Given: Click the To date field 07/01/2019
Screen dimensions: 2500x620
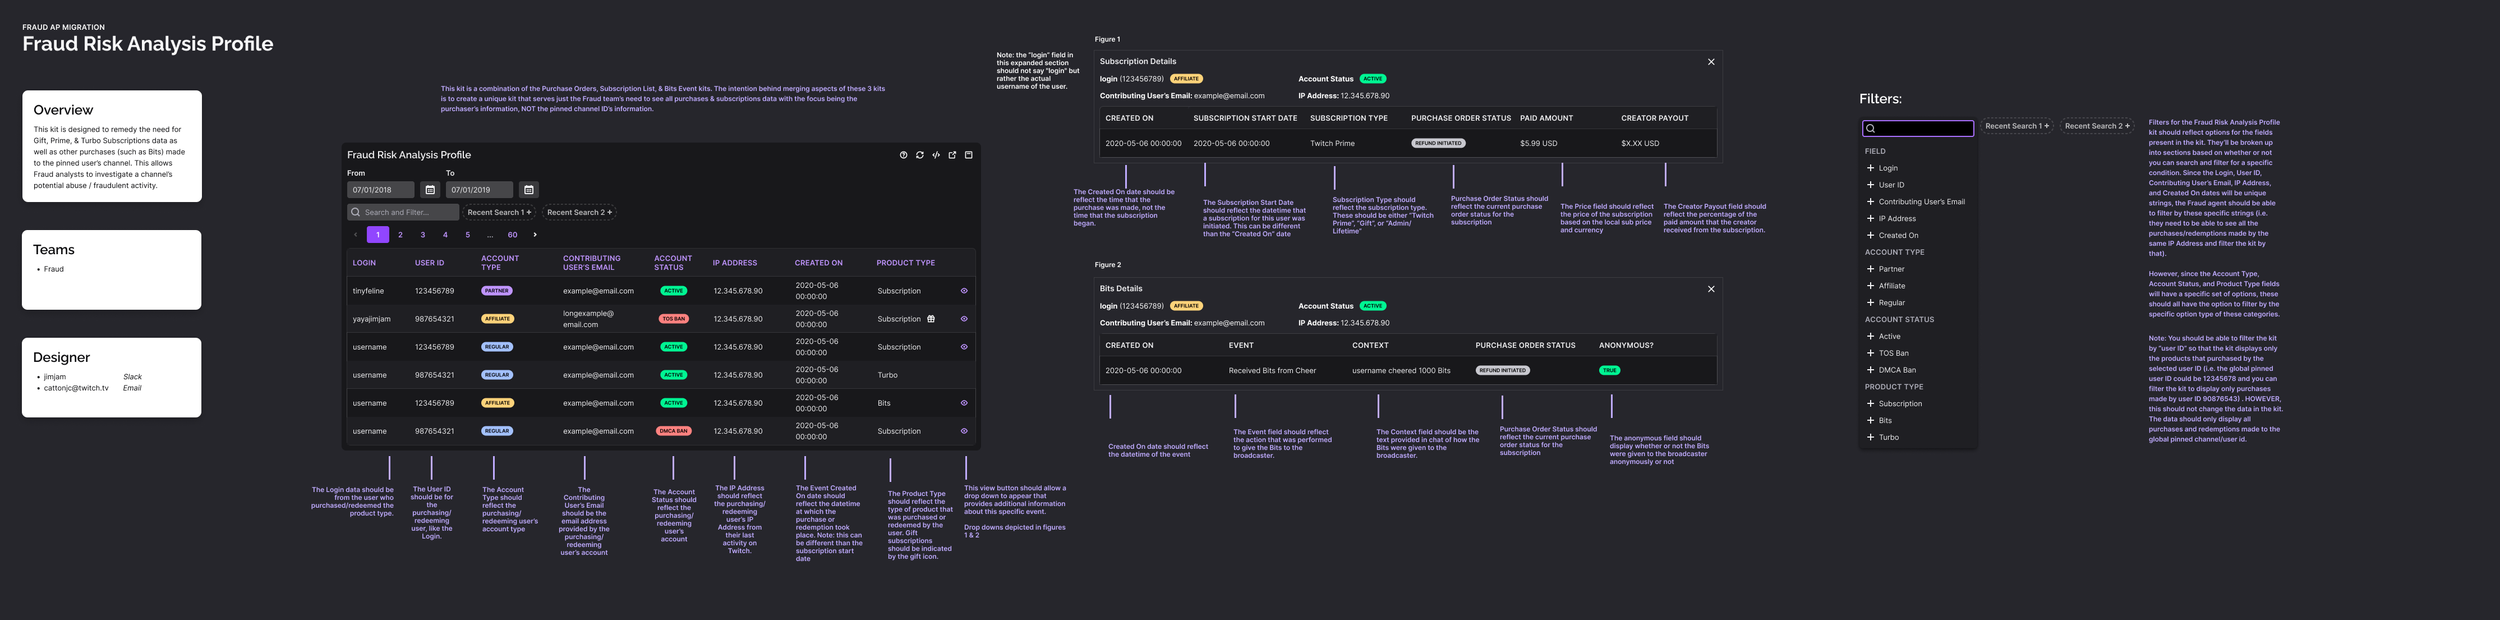Looking at the screenshot, I should (x=480, y=190).
